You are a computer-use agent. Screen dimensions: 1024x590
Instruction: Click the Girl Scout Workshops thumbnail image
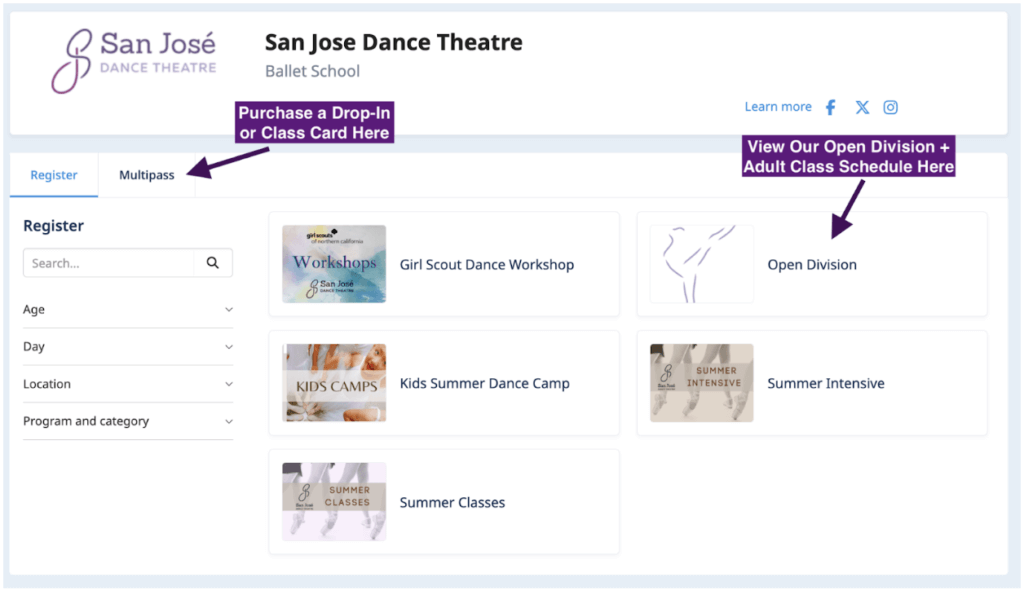click(x=334, y=264)
